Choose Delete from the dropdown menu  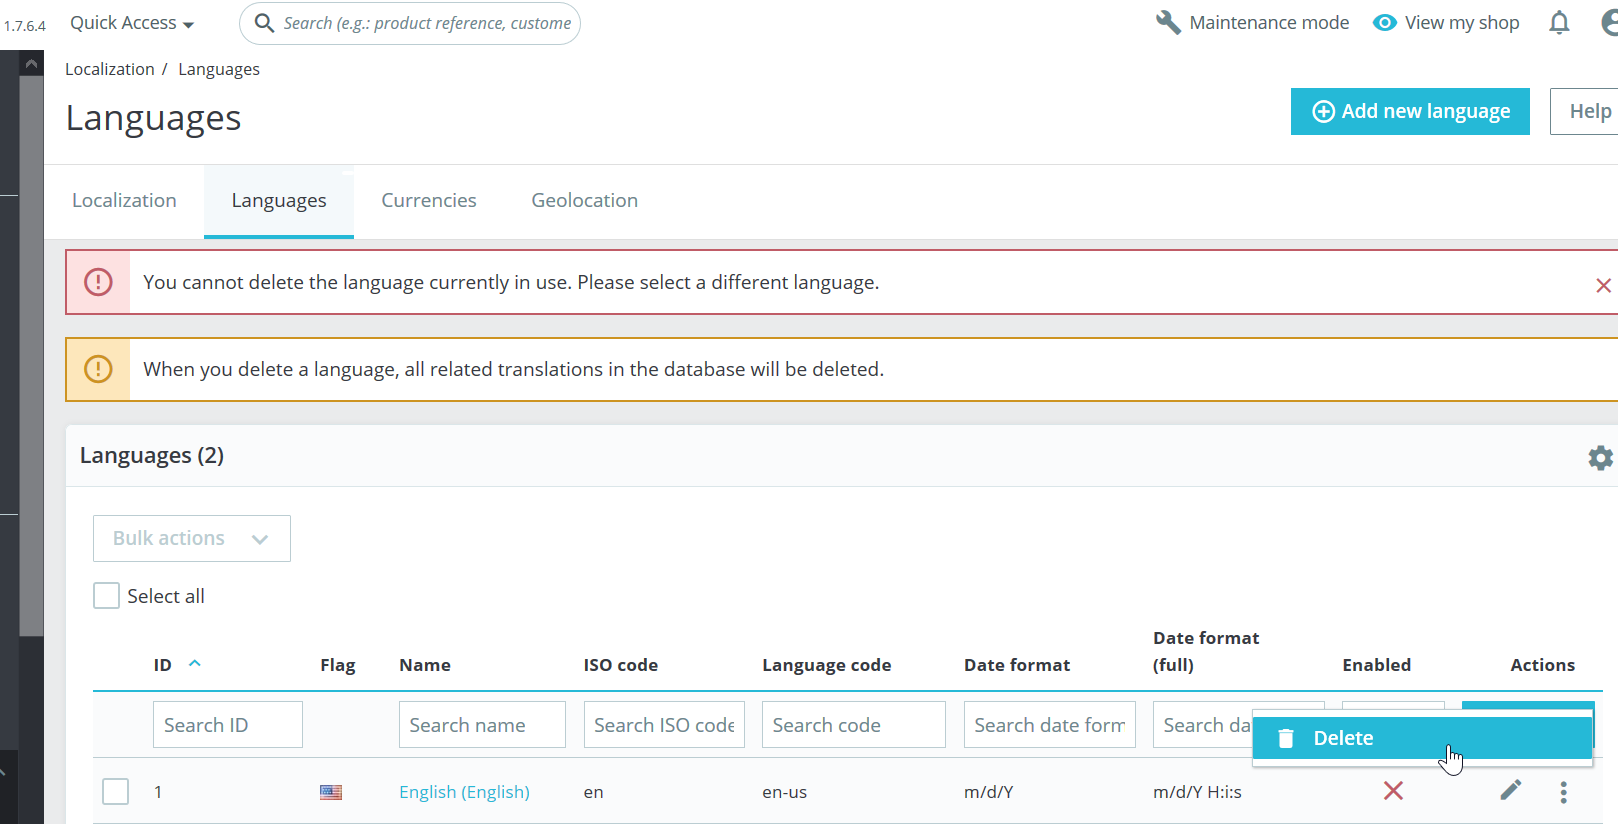tap(1342, 738)
